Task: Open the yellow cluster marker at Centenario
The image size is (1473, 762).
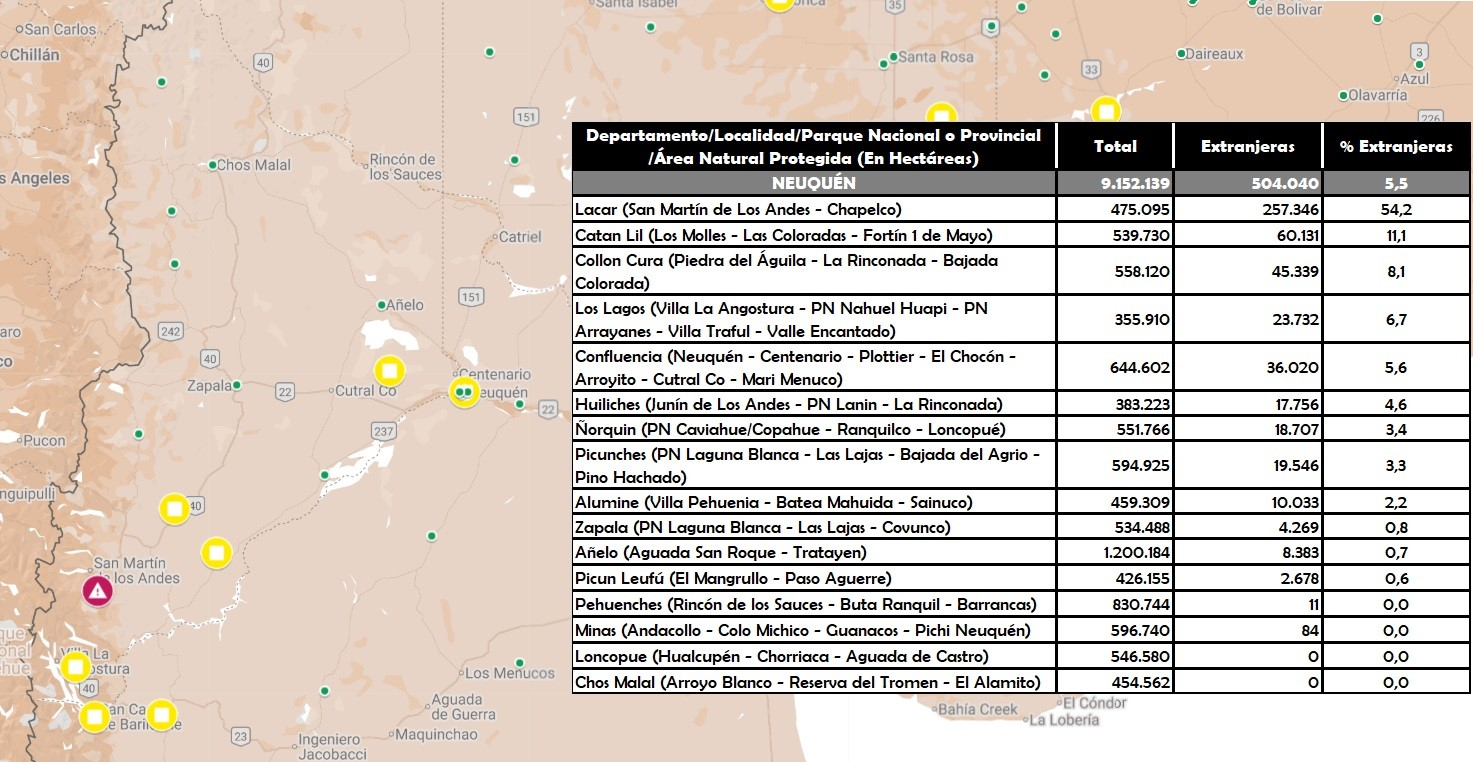Action: (464, 392)
